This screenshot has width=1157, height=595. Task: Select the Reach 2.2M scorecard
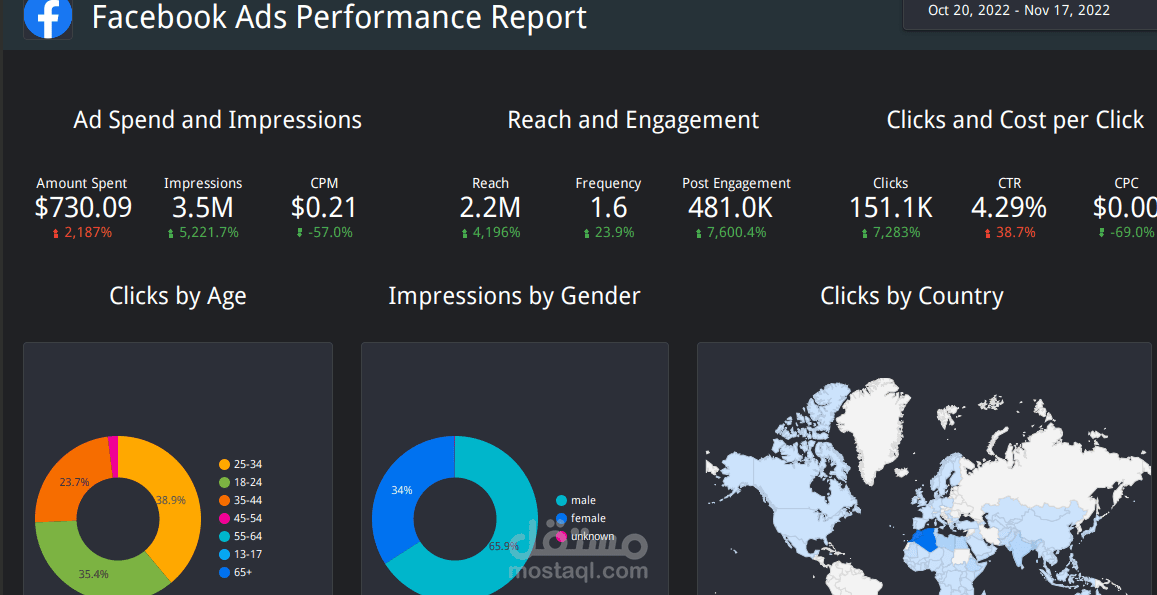click(x=491, y=207)
